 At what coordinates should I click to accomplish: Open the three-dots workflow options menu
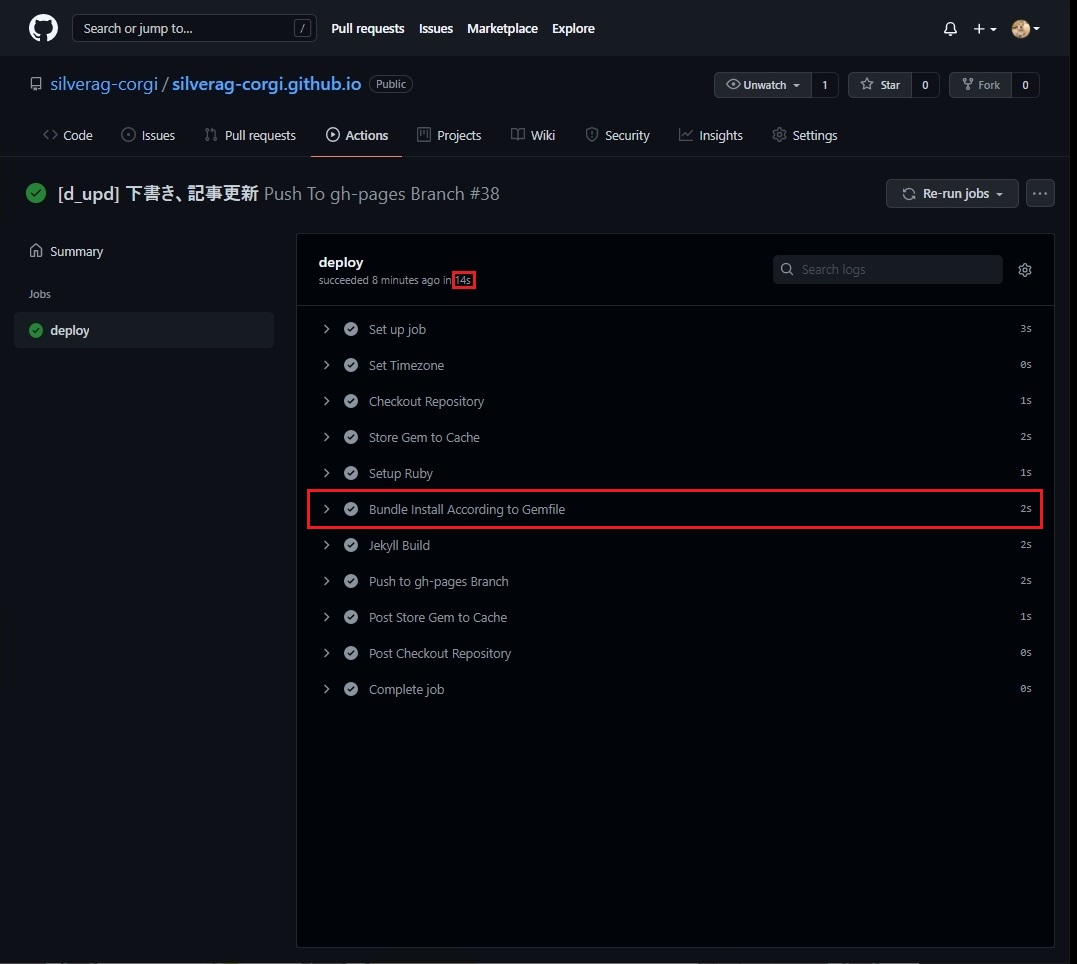[x=1040, y=194]
